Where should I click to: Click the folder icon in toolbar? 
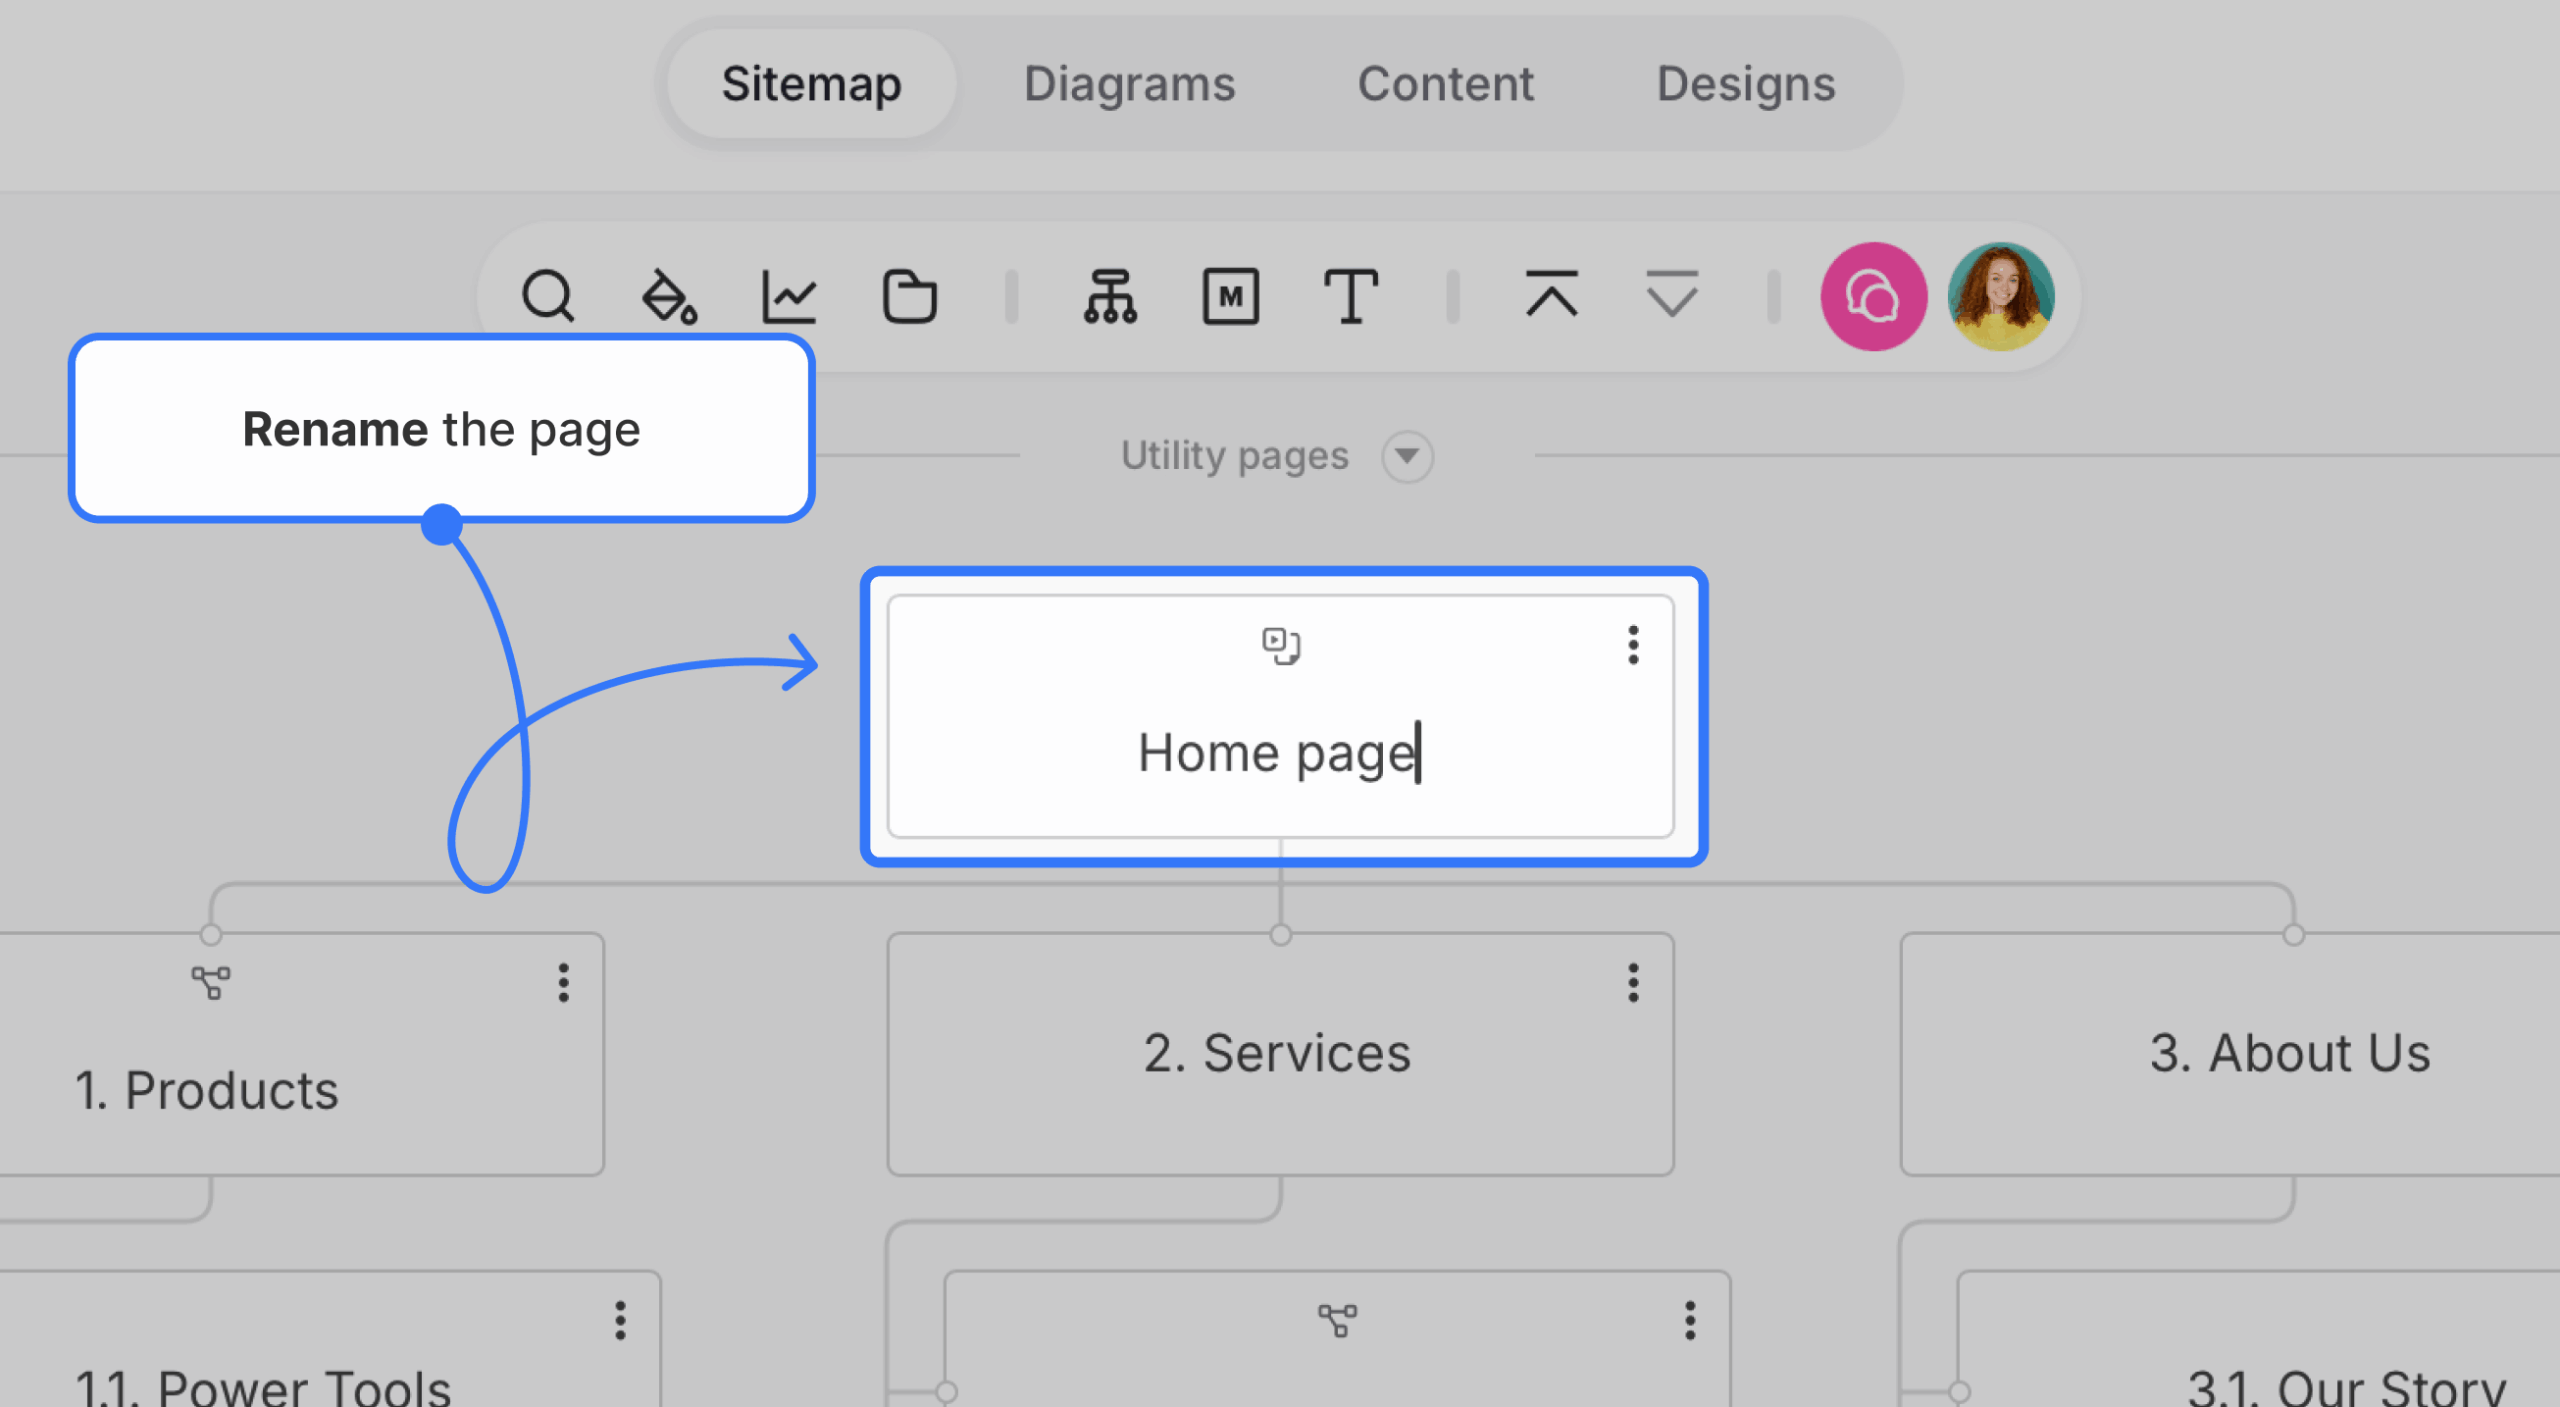coord(909,296)
